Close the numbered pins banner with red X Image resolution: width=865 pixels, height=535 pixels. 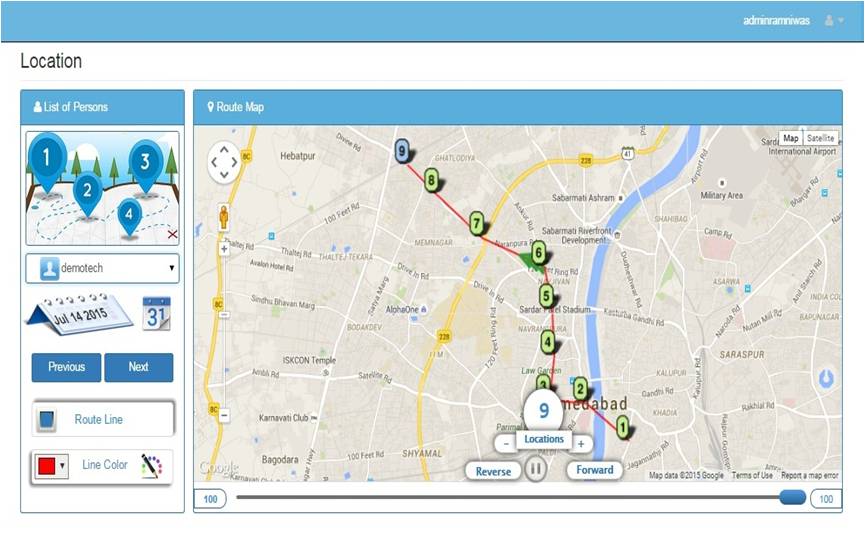tap(173, 234)
